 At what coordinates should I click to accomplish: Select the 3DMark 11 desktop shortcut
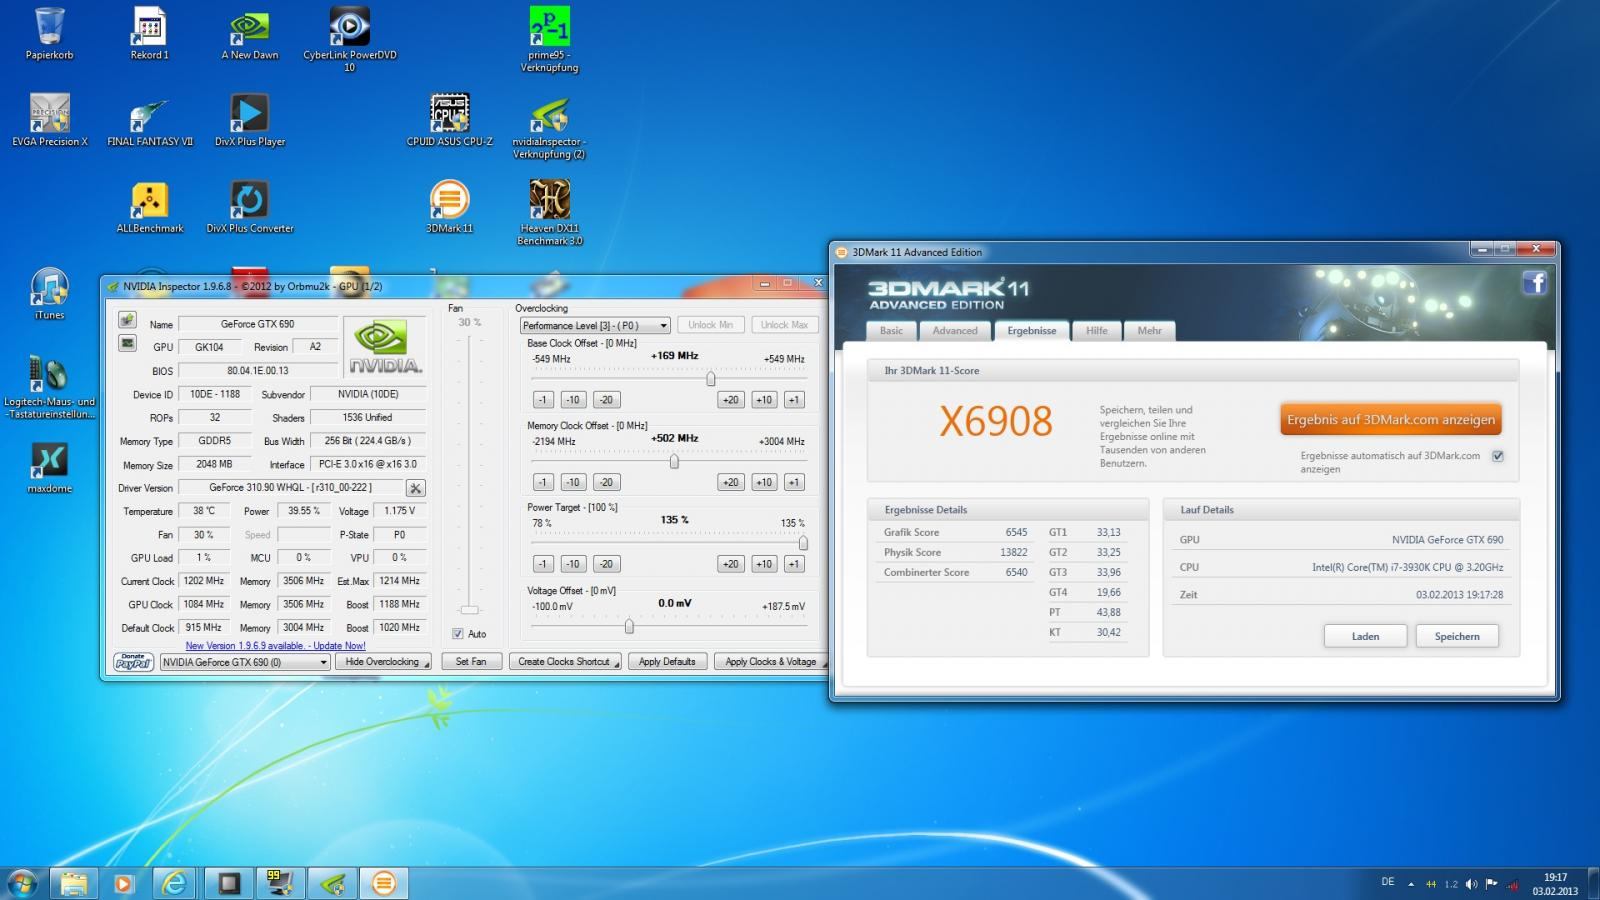point(450,207)
